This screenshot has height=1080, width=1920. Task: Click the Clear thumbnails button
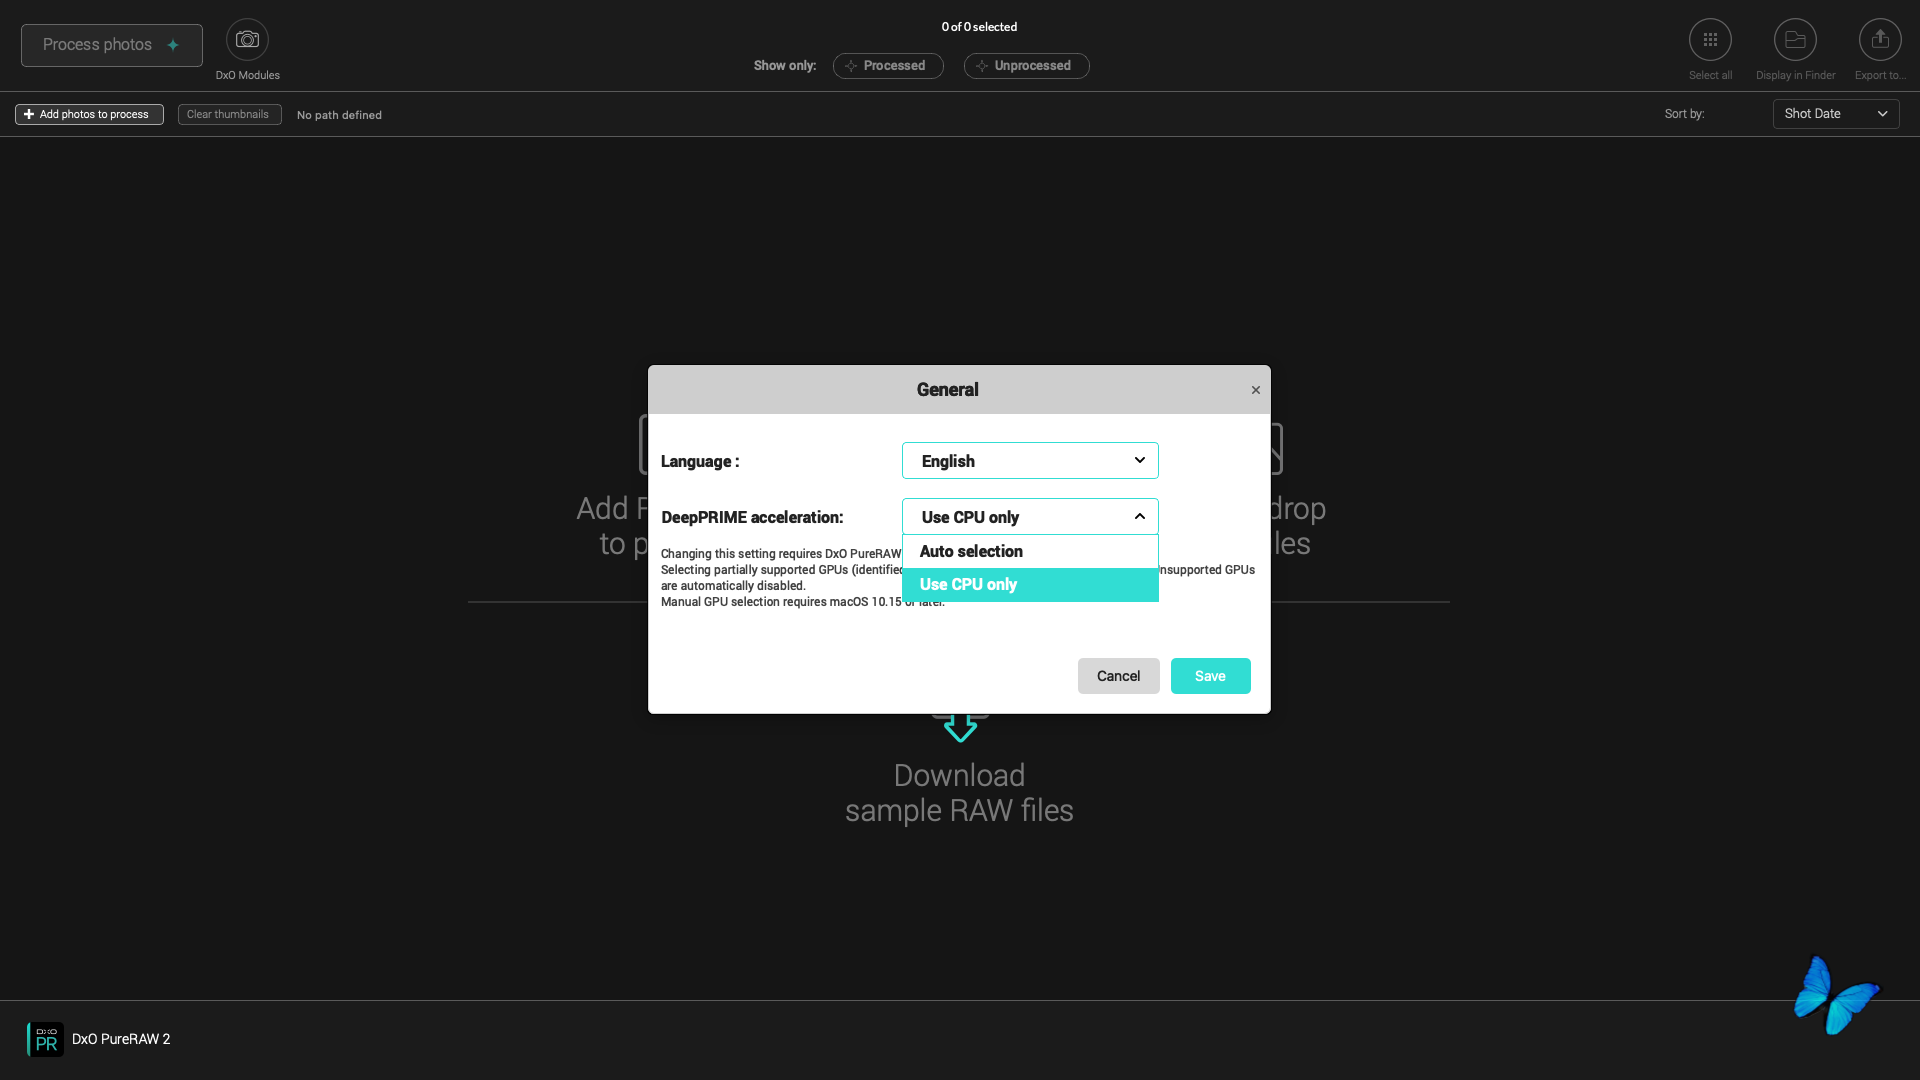tap(229, 115)
